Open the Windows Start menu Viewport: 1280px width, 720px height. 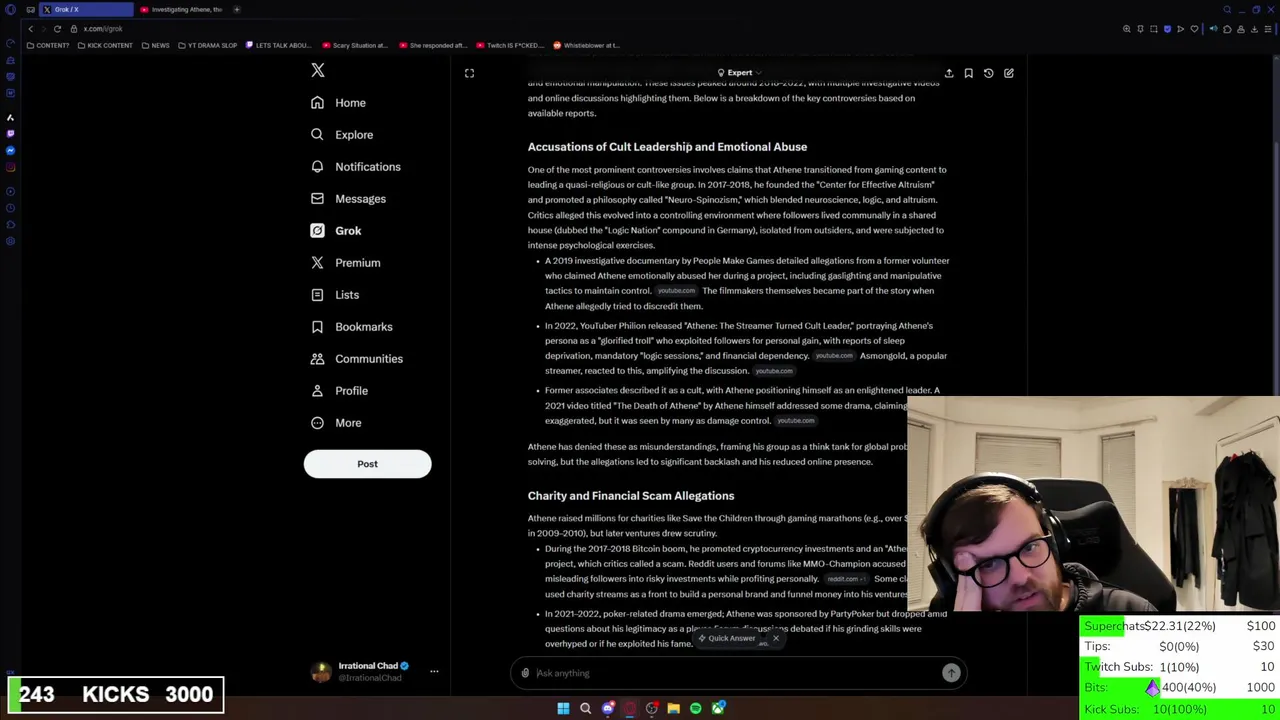coord(563,708)
